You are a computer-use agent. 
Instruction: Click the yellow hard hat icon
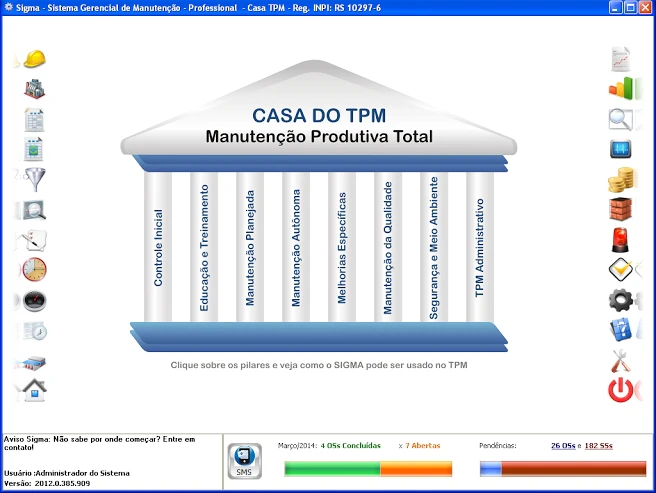tap(35, 59)
